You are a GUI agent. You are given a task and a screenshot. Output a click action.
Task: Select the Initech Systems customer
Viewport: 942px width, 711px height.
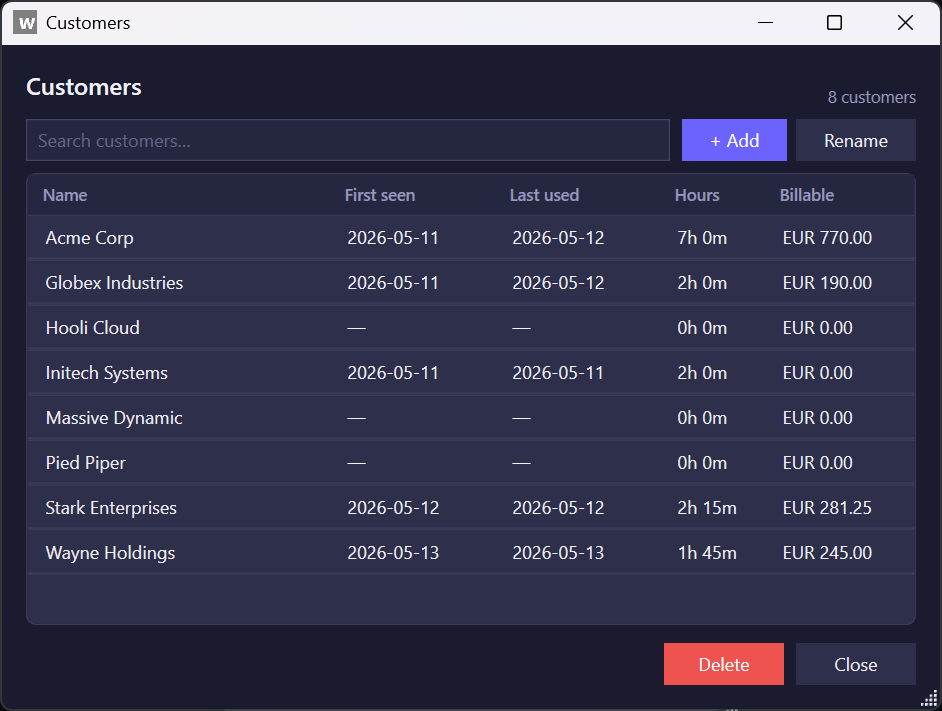click(471, 373)
